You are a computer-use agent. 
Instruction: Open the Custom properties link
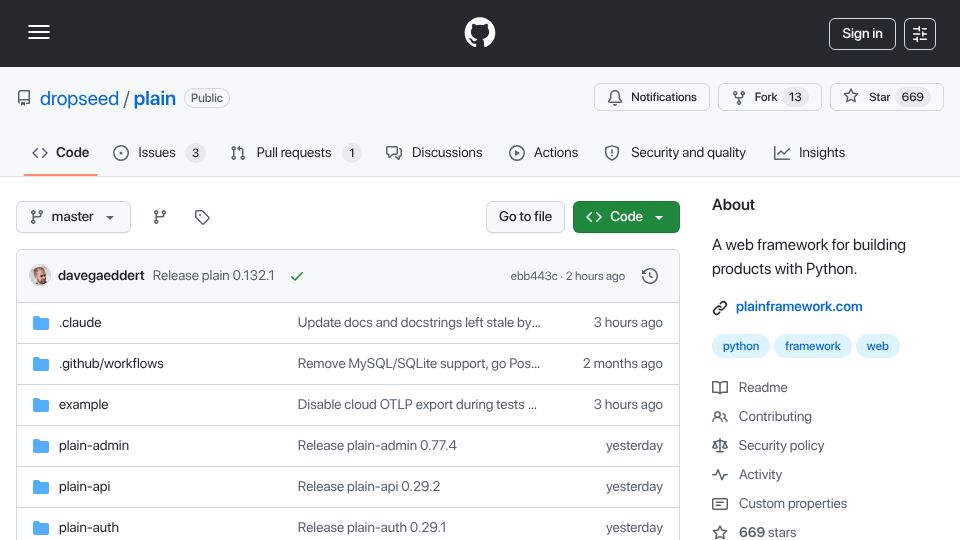click(x=793, y=503)
